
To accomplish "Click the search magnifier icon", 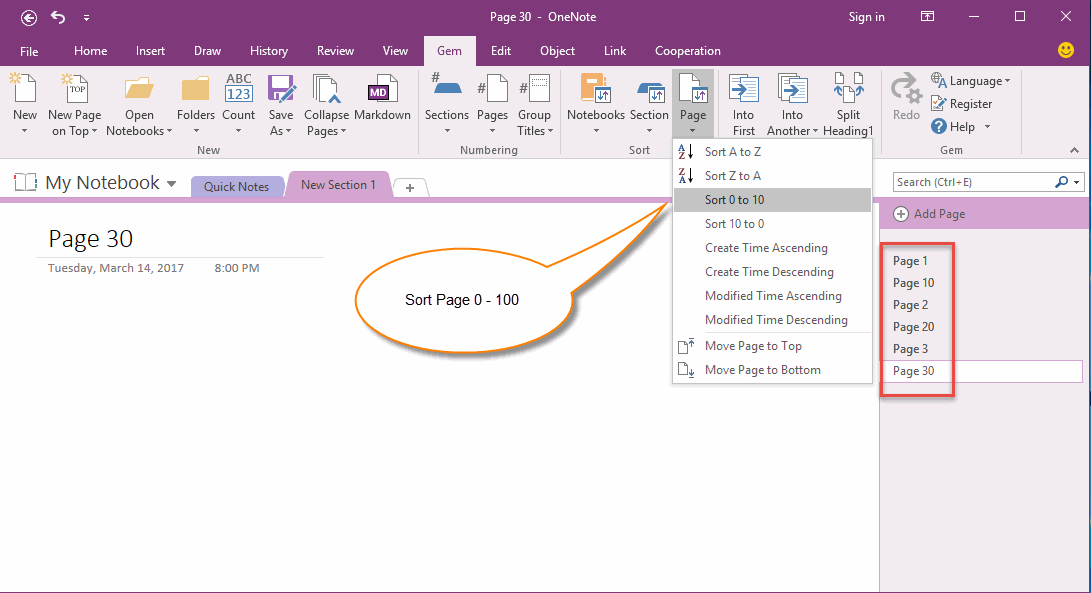I will click(x=1061, y=182).
